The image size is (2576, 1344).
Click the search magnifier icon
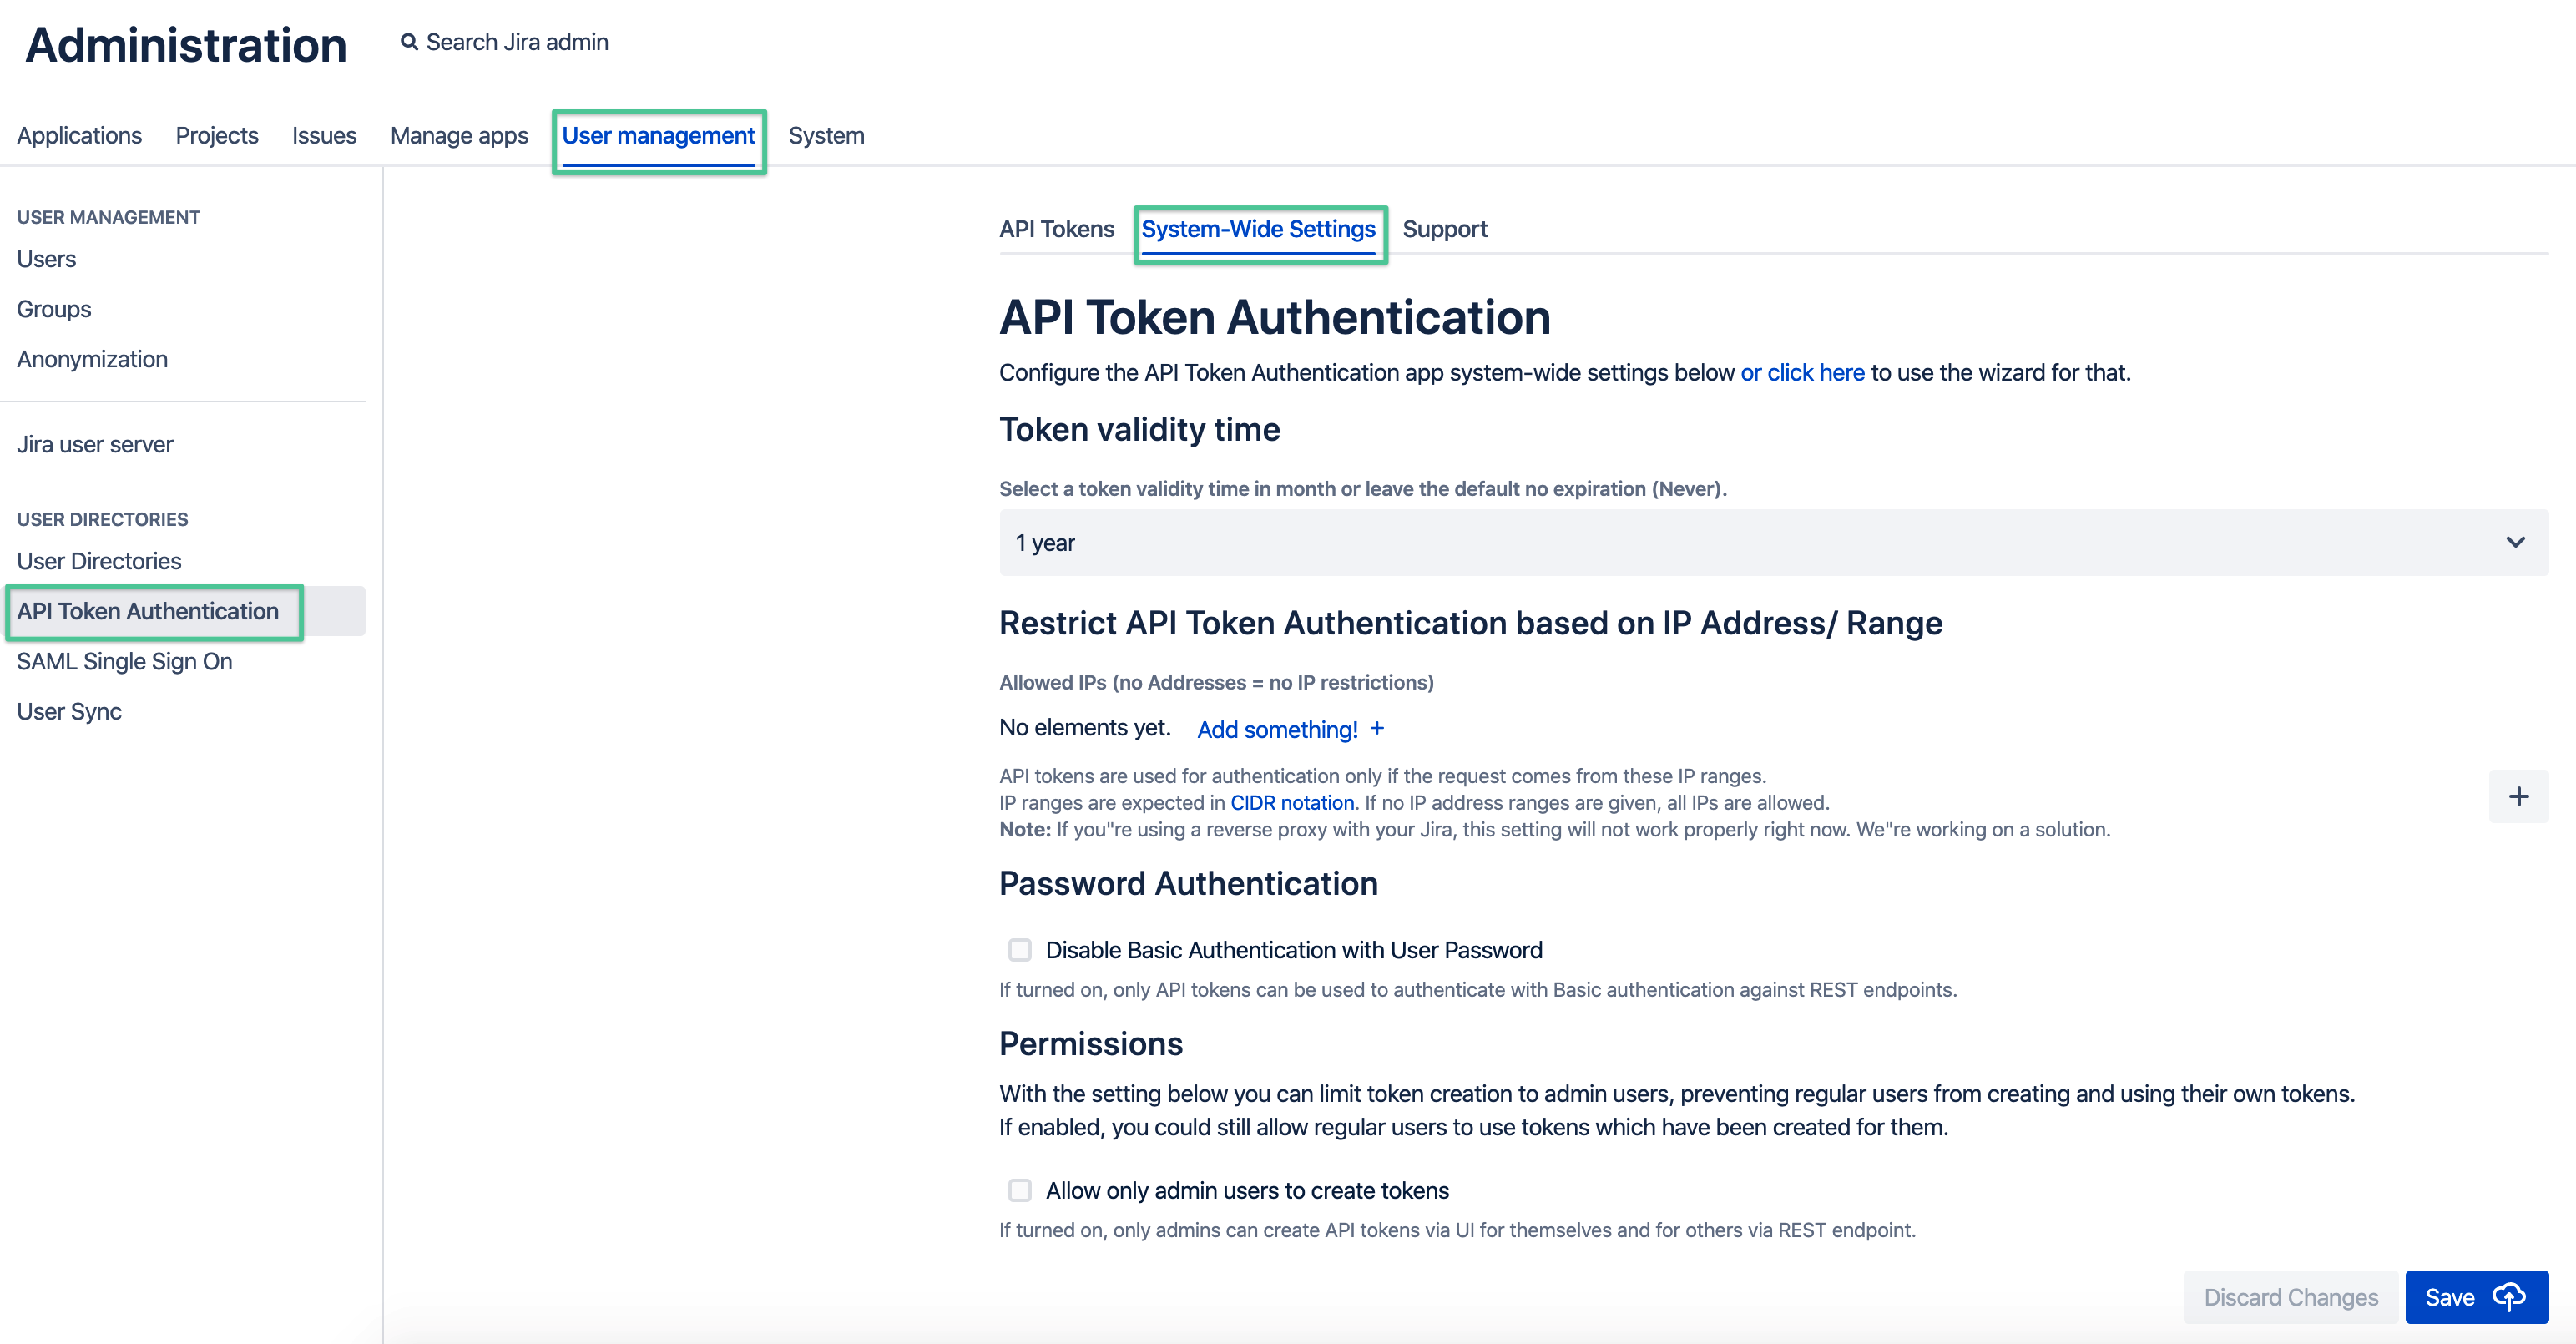pyautogui.click(x=409, y=42)
